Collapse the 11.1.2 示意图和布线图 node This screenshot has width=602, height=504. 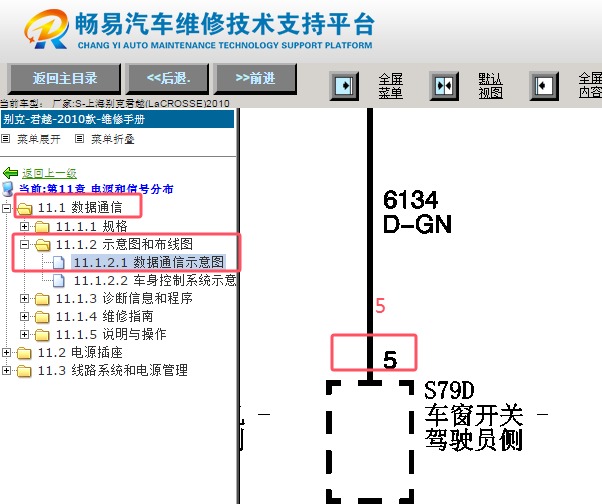point(24,244)
